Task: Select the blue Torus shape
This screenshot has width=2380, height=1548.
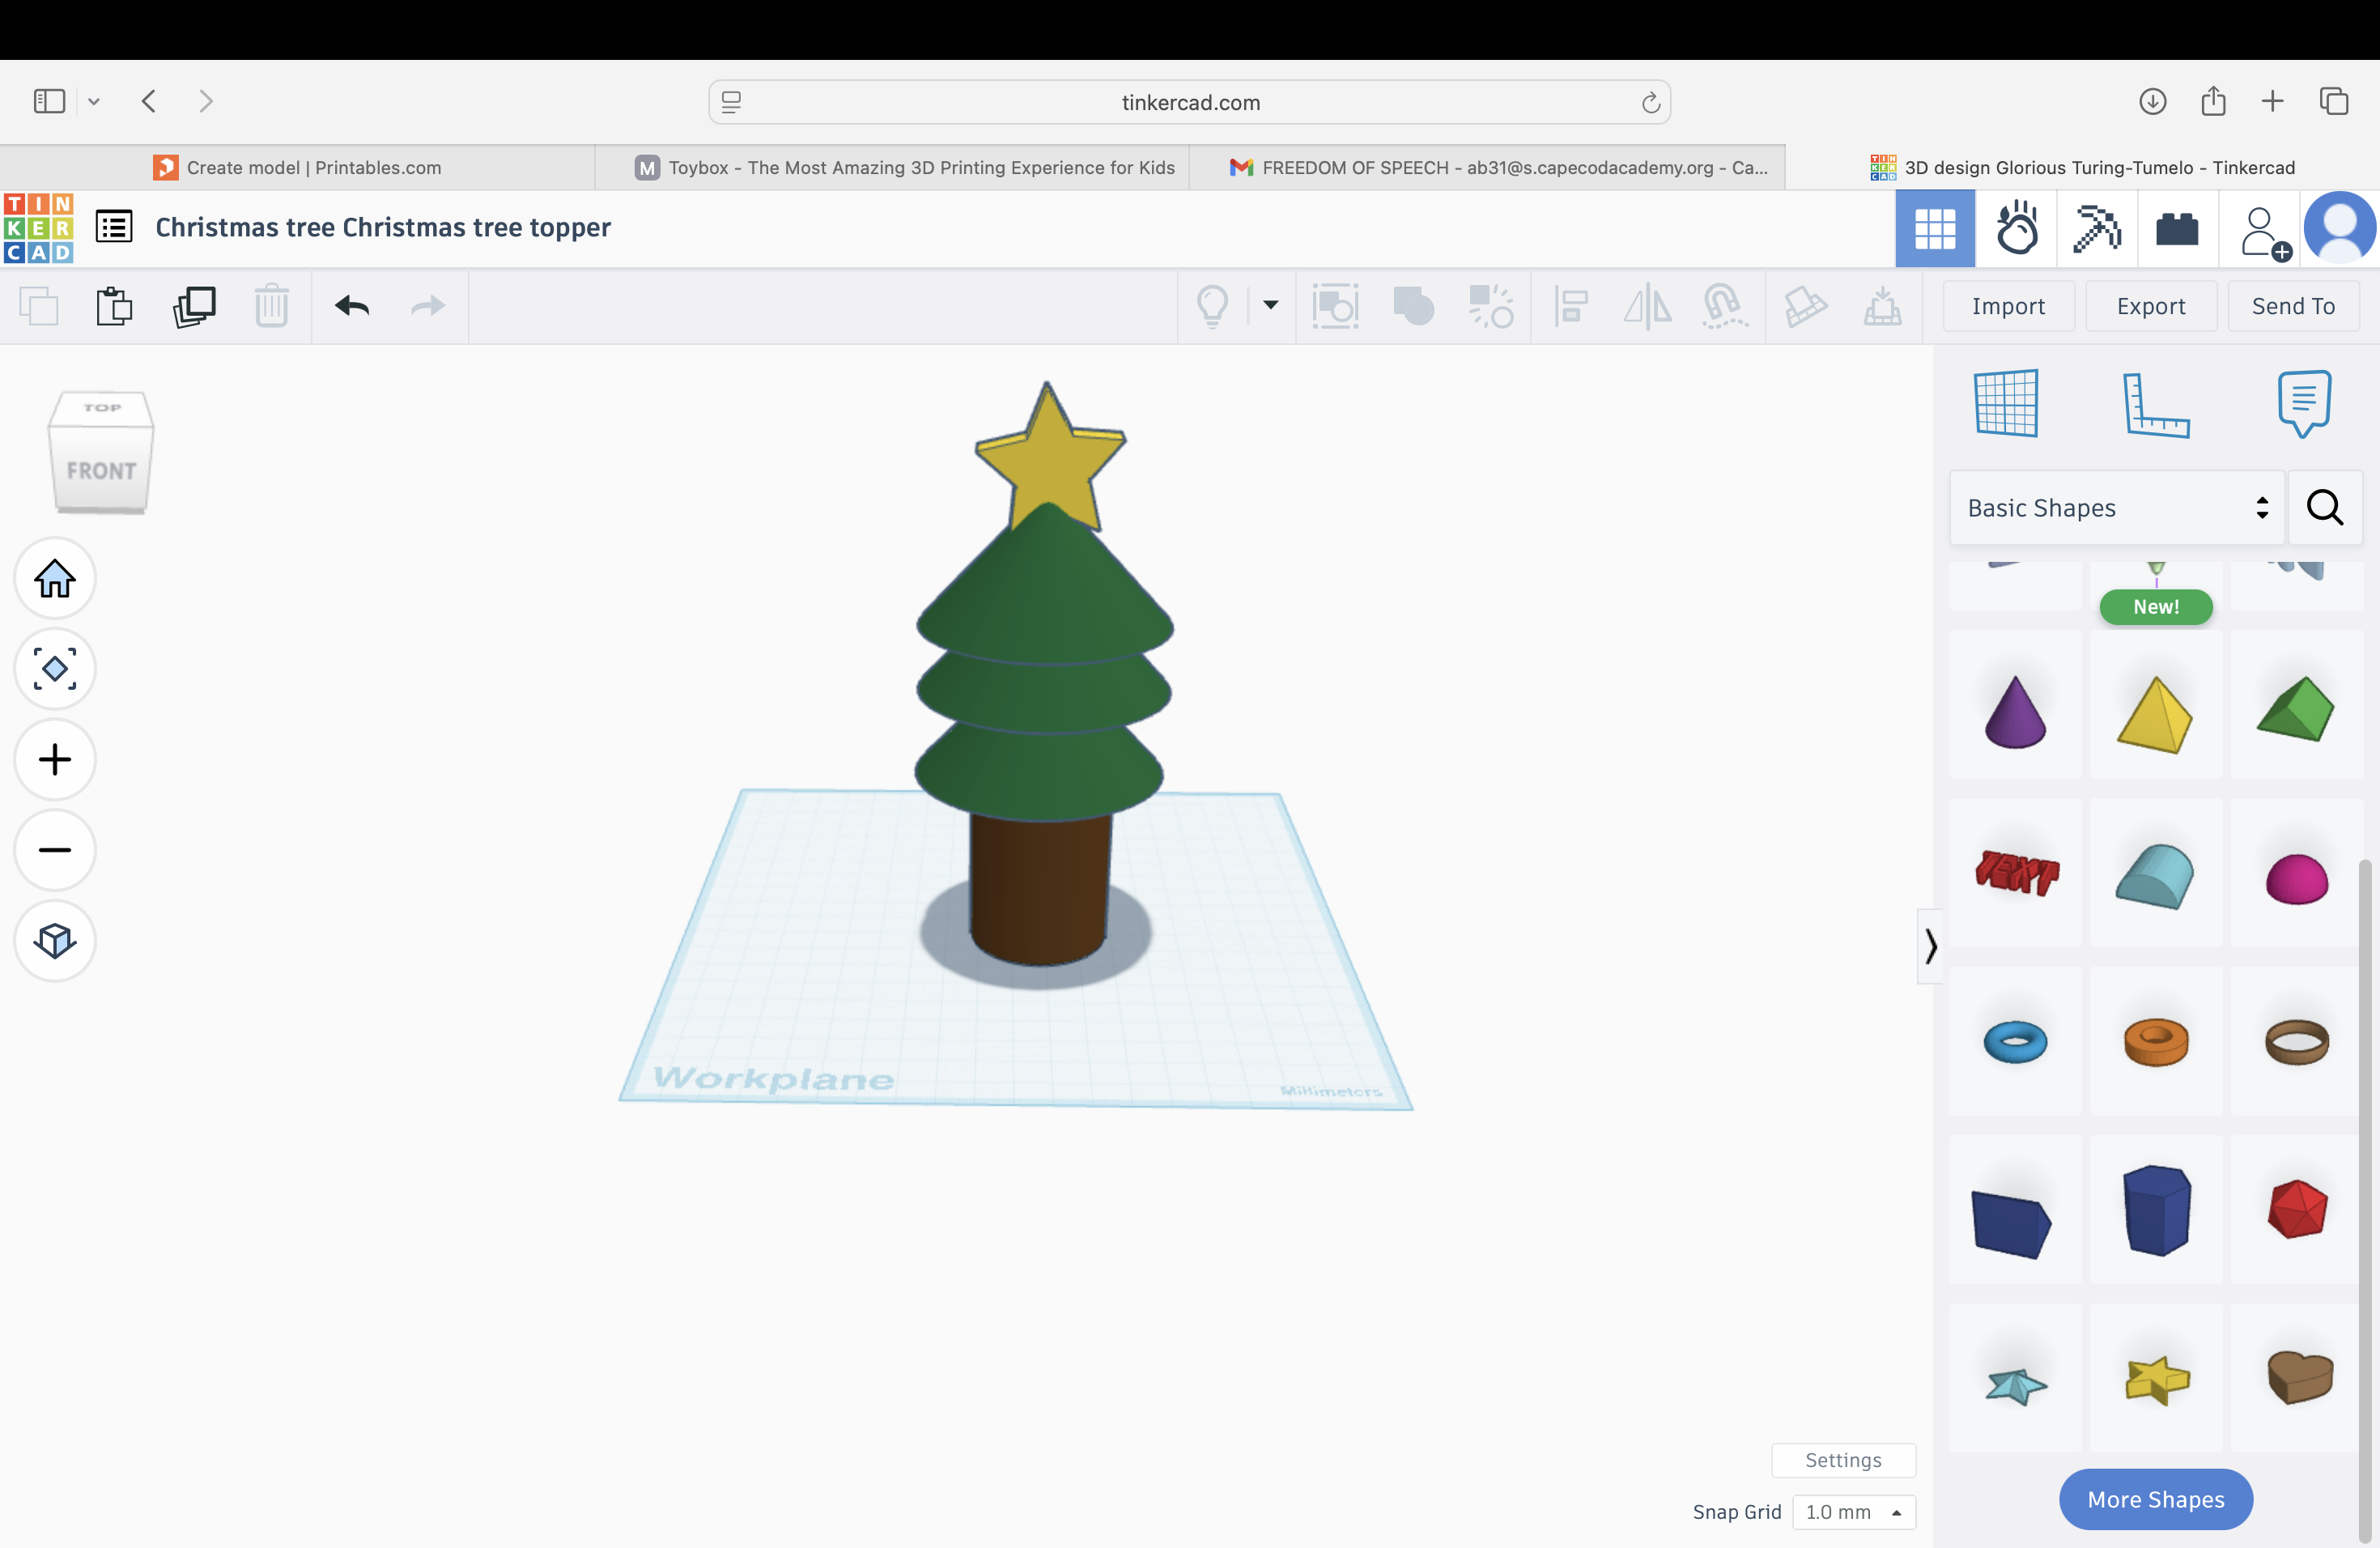Action: 2014,1041
